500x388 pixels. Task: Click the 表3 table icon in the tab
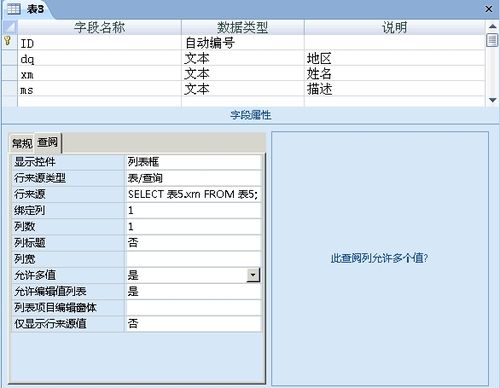[14, 9]
